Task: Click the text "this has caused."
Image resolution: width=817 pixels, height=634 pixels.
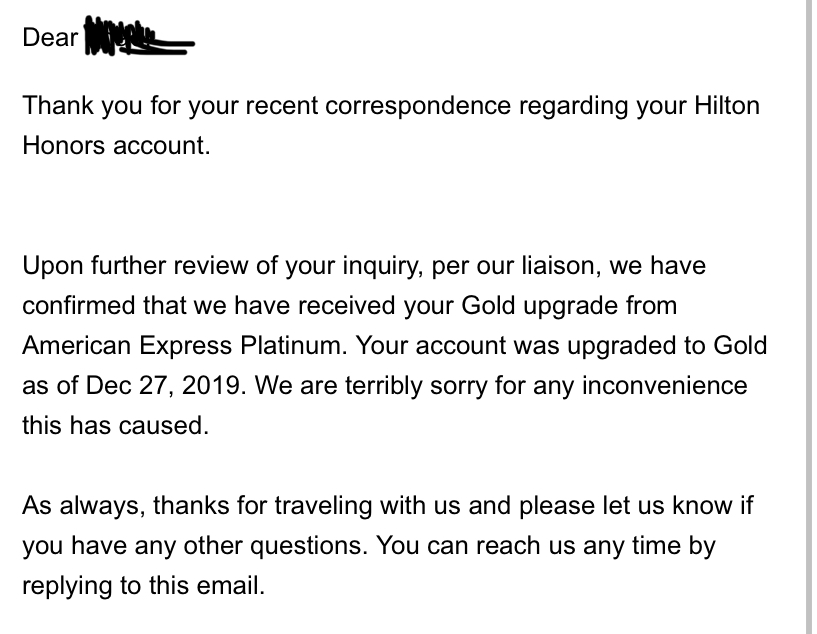Action: tap(115, 424)
